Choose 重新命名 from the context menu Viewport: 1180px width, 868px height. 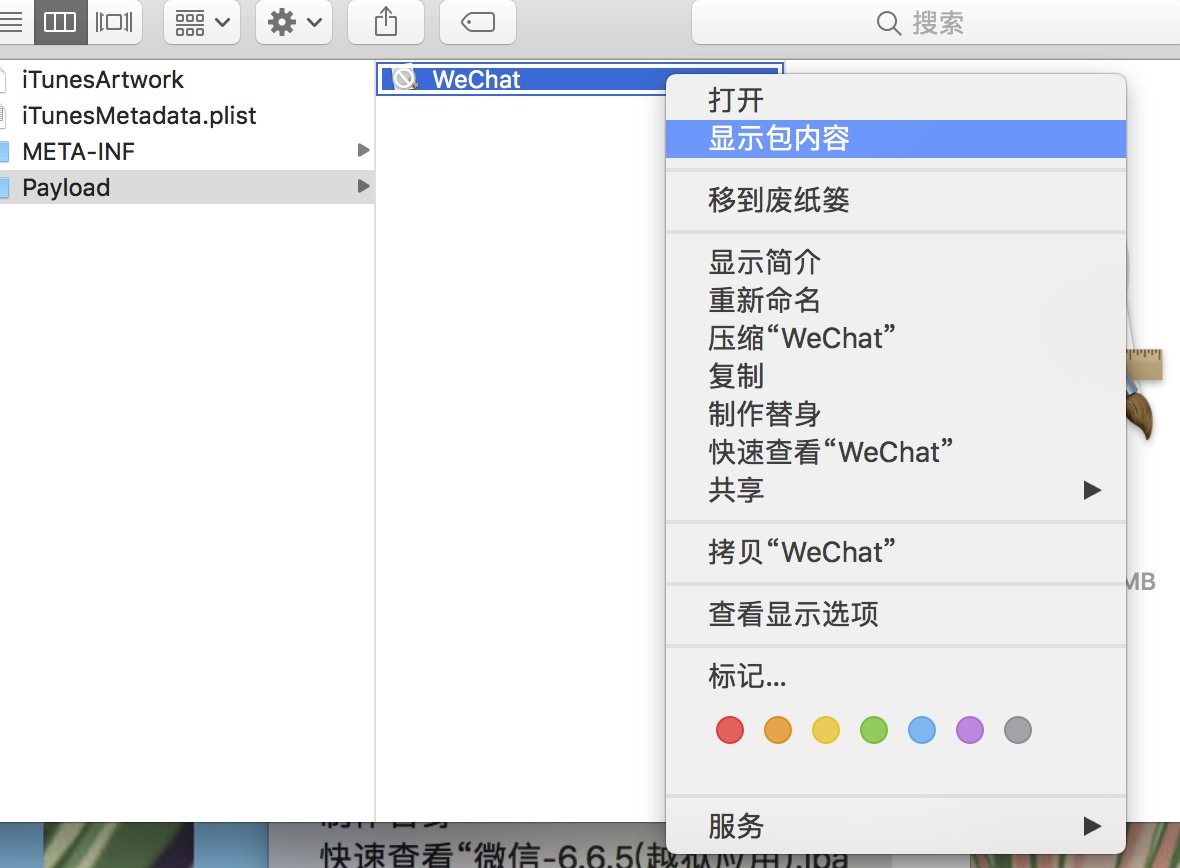coord(896,300)
